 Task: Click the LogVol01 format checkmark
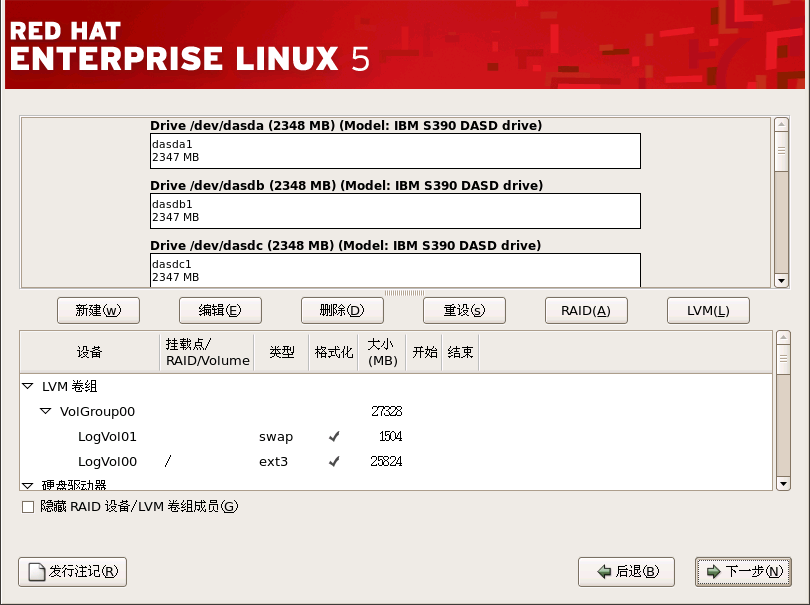[x=334, y=437]
